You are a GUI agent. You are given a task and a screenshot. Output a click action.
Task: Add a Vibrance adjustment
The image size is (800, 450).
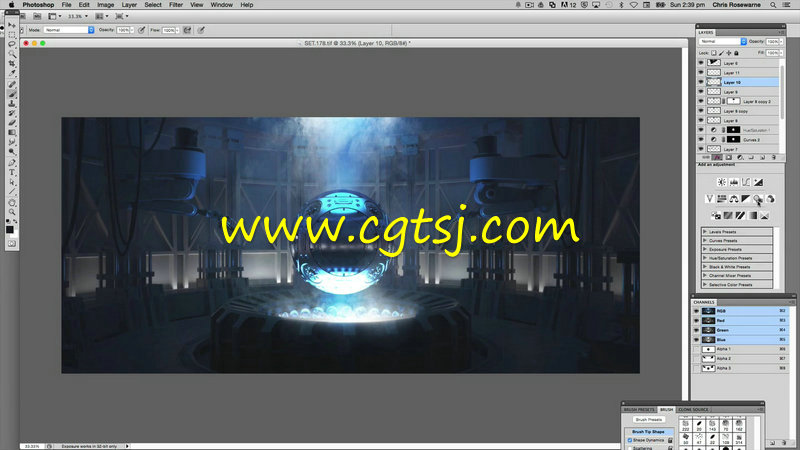(x=709, y=199)
